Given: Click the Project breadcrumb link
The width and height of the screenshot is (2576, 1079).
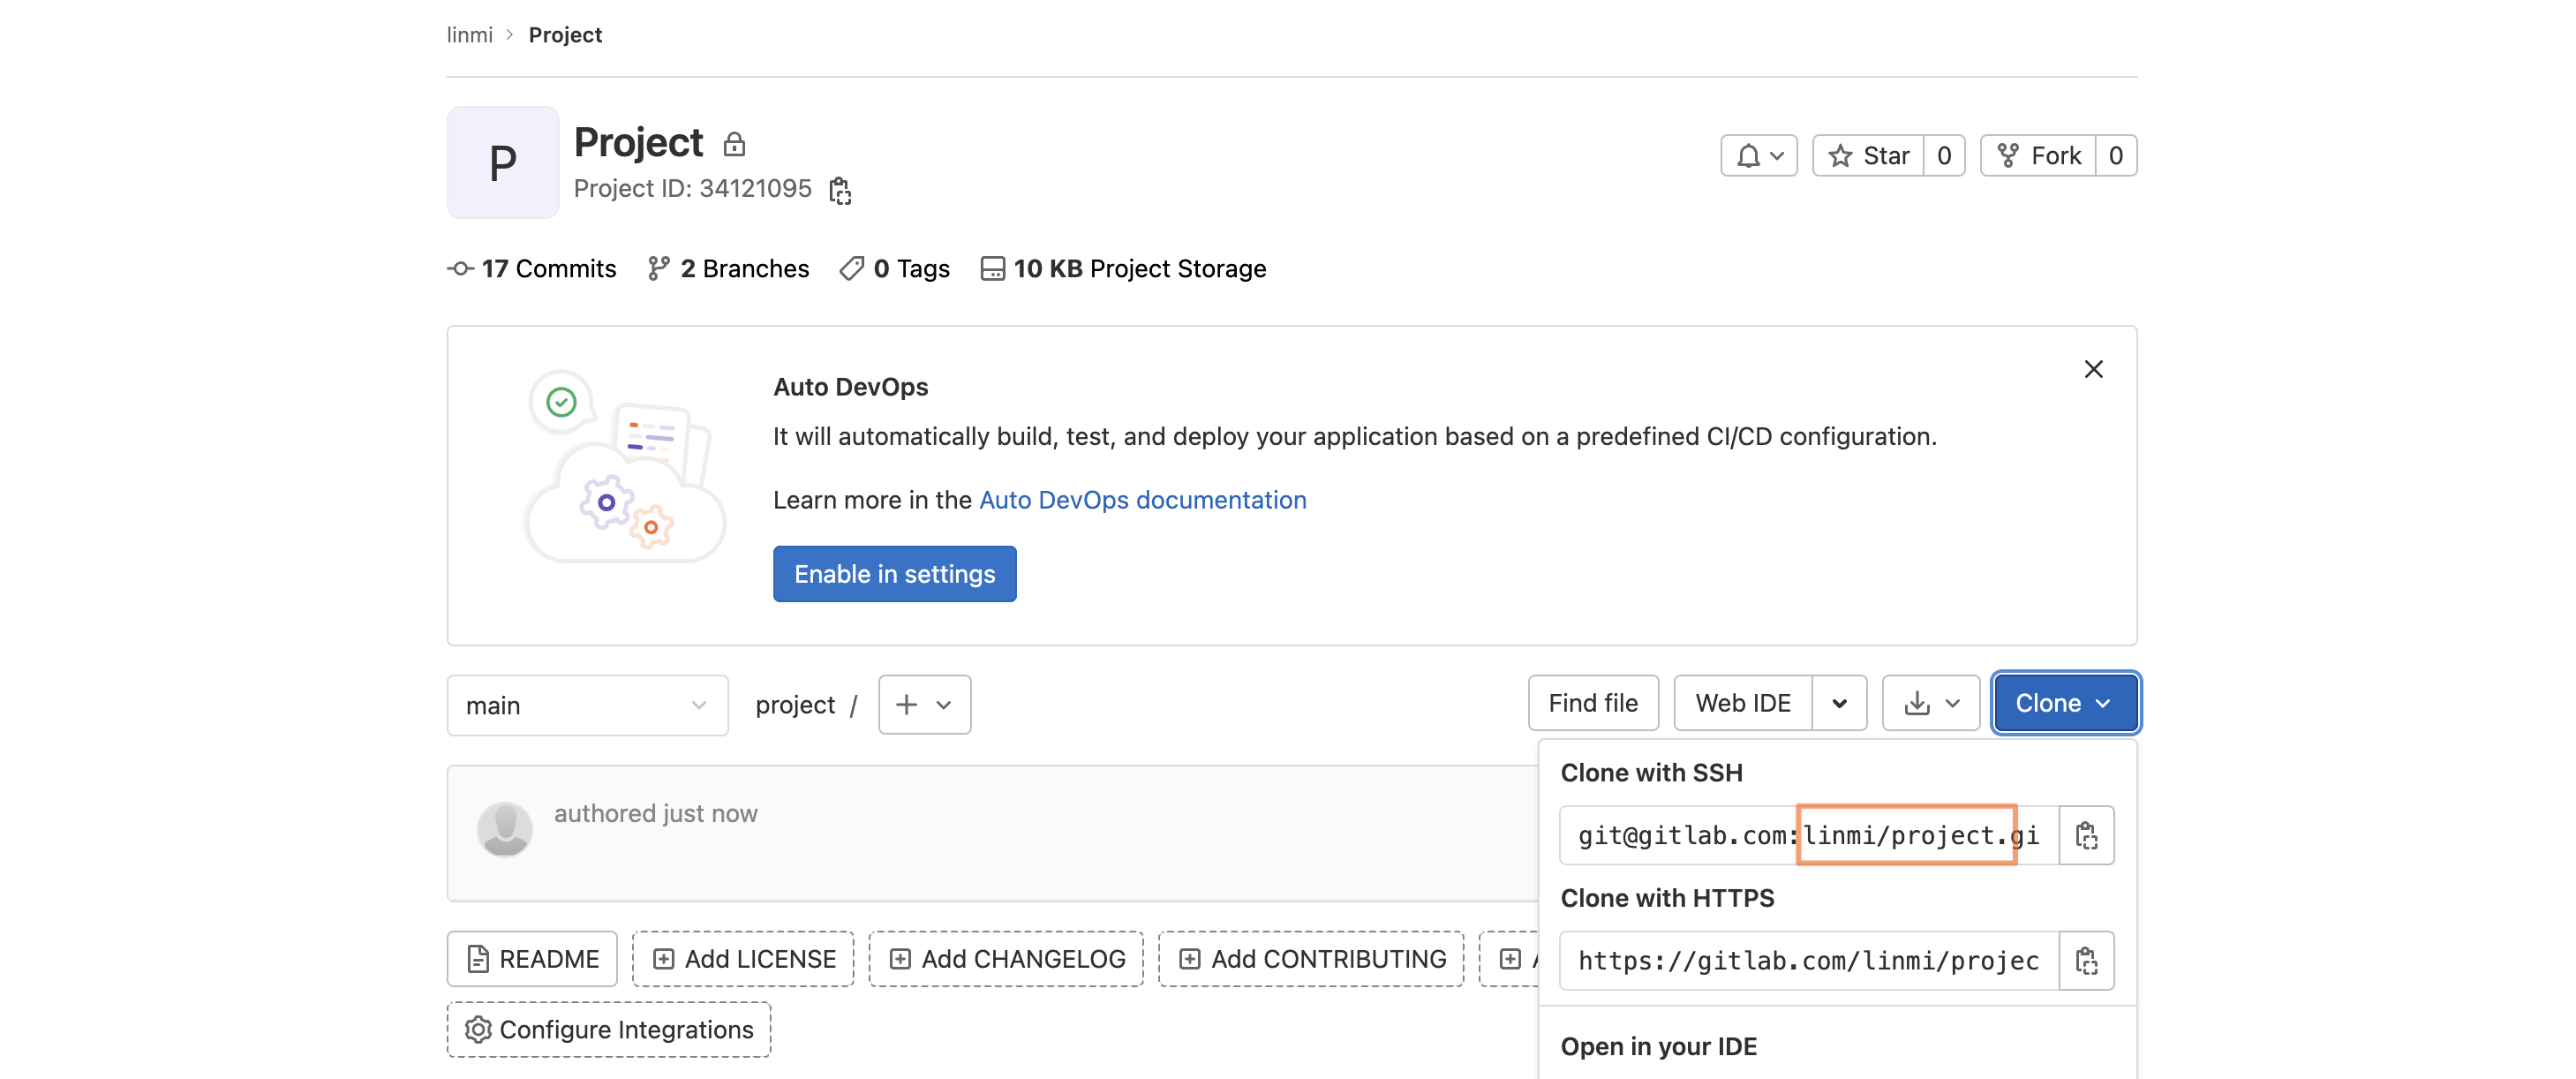Looking at the screenshot, I should (565, 35).
